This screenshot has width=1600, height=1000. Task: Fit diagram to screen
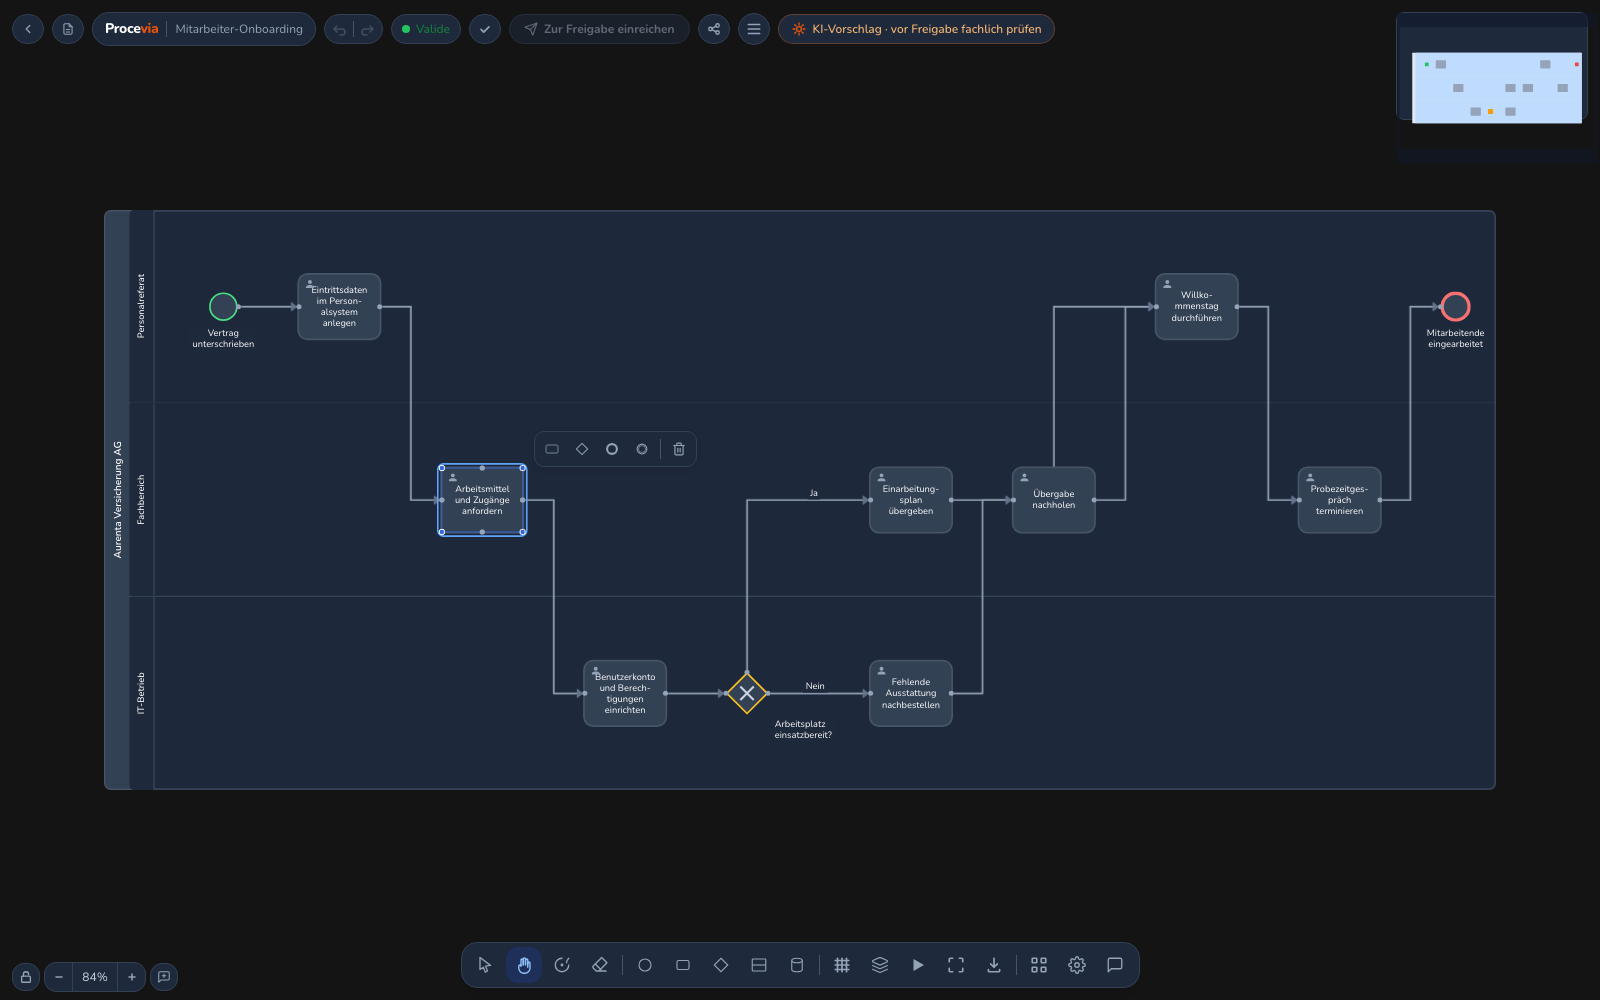tap(956, 965)
